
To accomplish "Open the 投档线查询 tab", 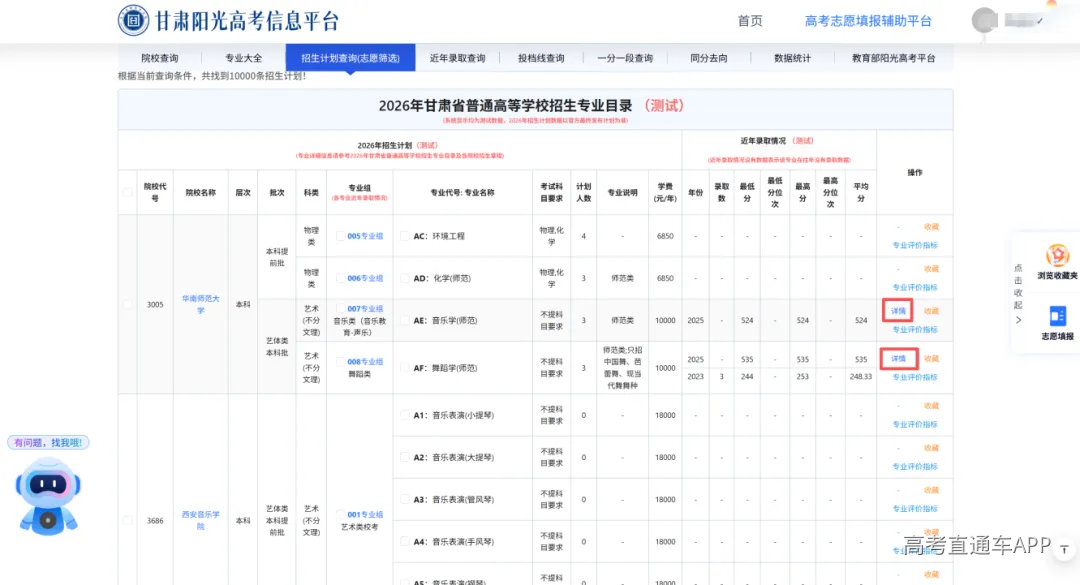I will 541,58.
